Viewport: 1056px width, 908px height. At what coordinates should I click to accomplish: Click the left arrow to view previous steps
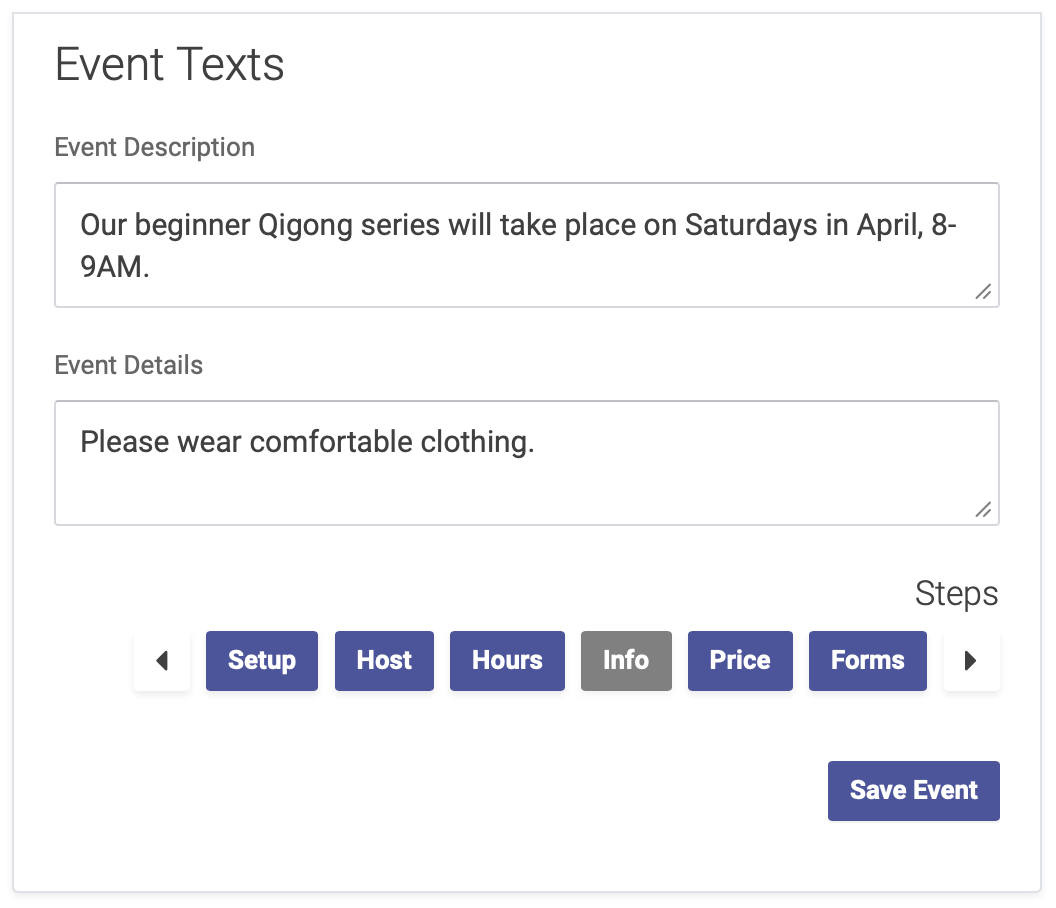(x=162, y=661)
